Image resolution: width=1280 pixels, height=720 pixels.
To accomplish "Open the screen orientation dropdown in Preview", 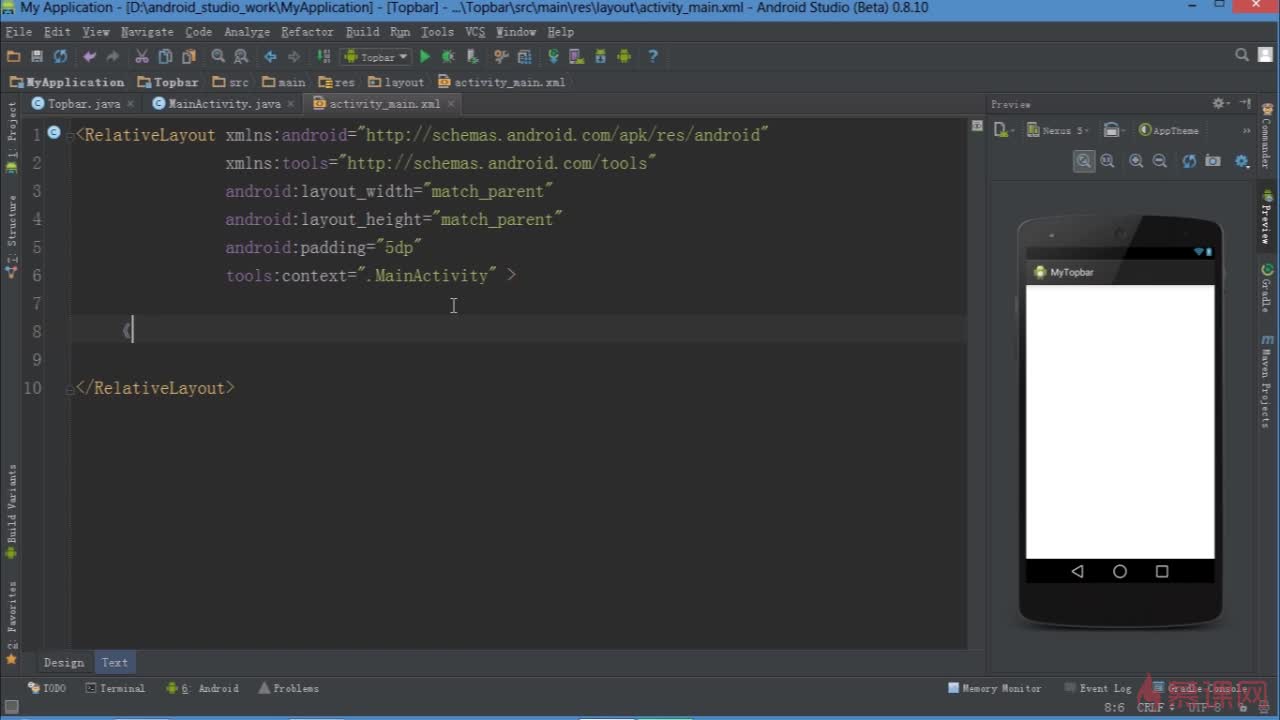I will coord(1113,130).
